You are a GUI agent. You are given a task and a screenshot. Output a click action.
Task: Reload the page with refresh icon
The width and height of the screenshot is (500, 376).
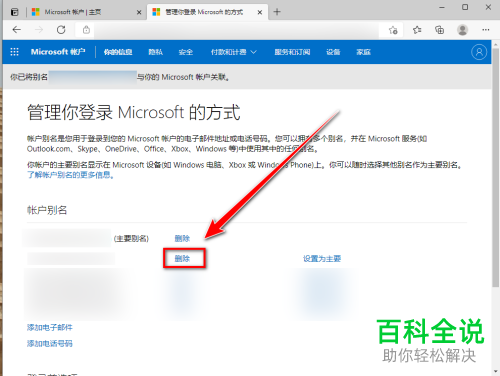[x=61, y=30]
